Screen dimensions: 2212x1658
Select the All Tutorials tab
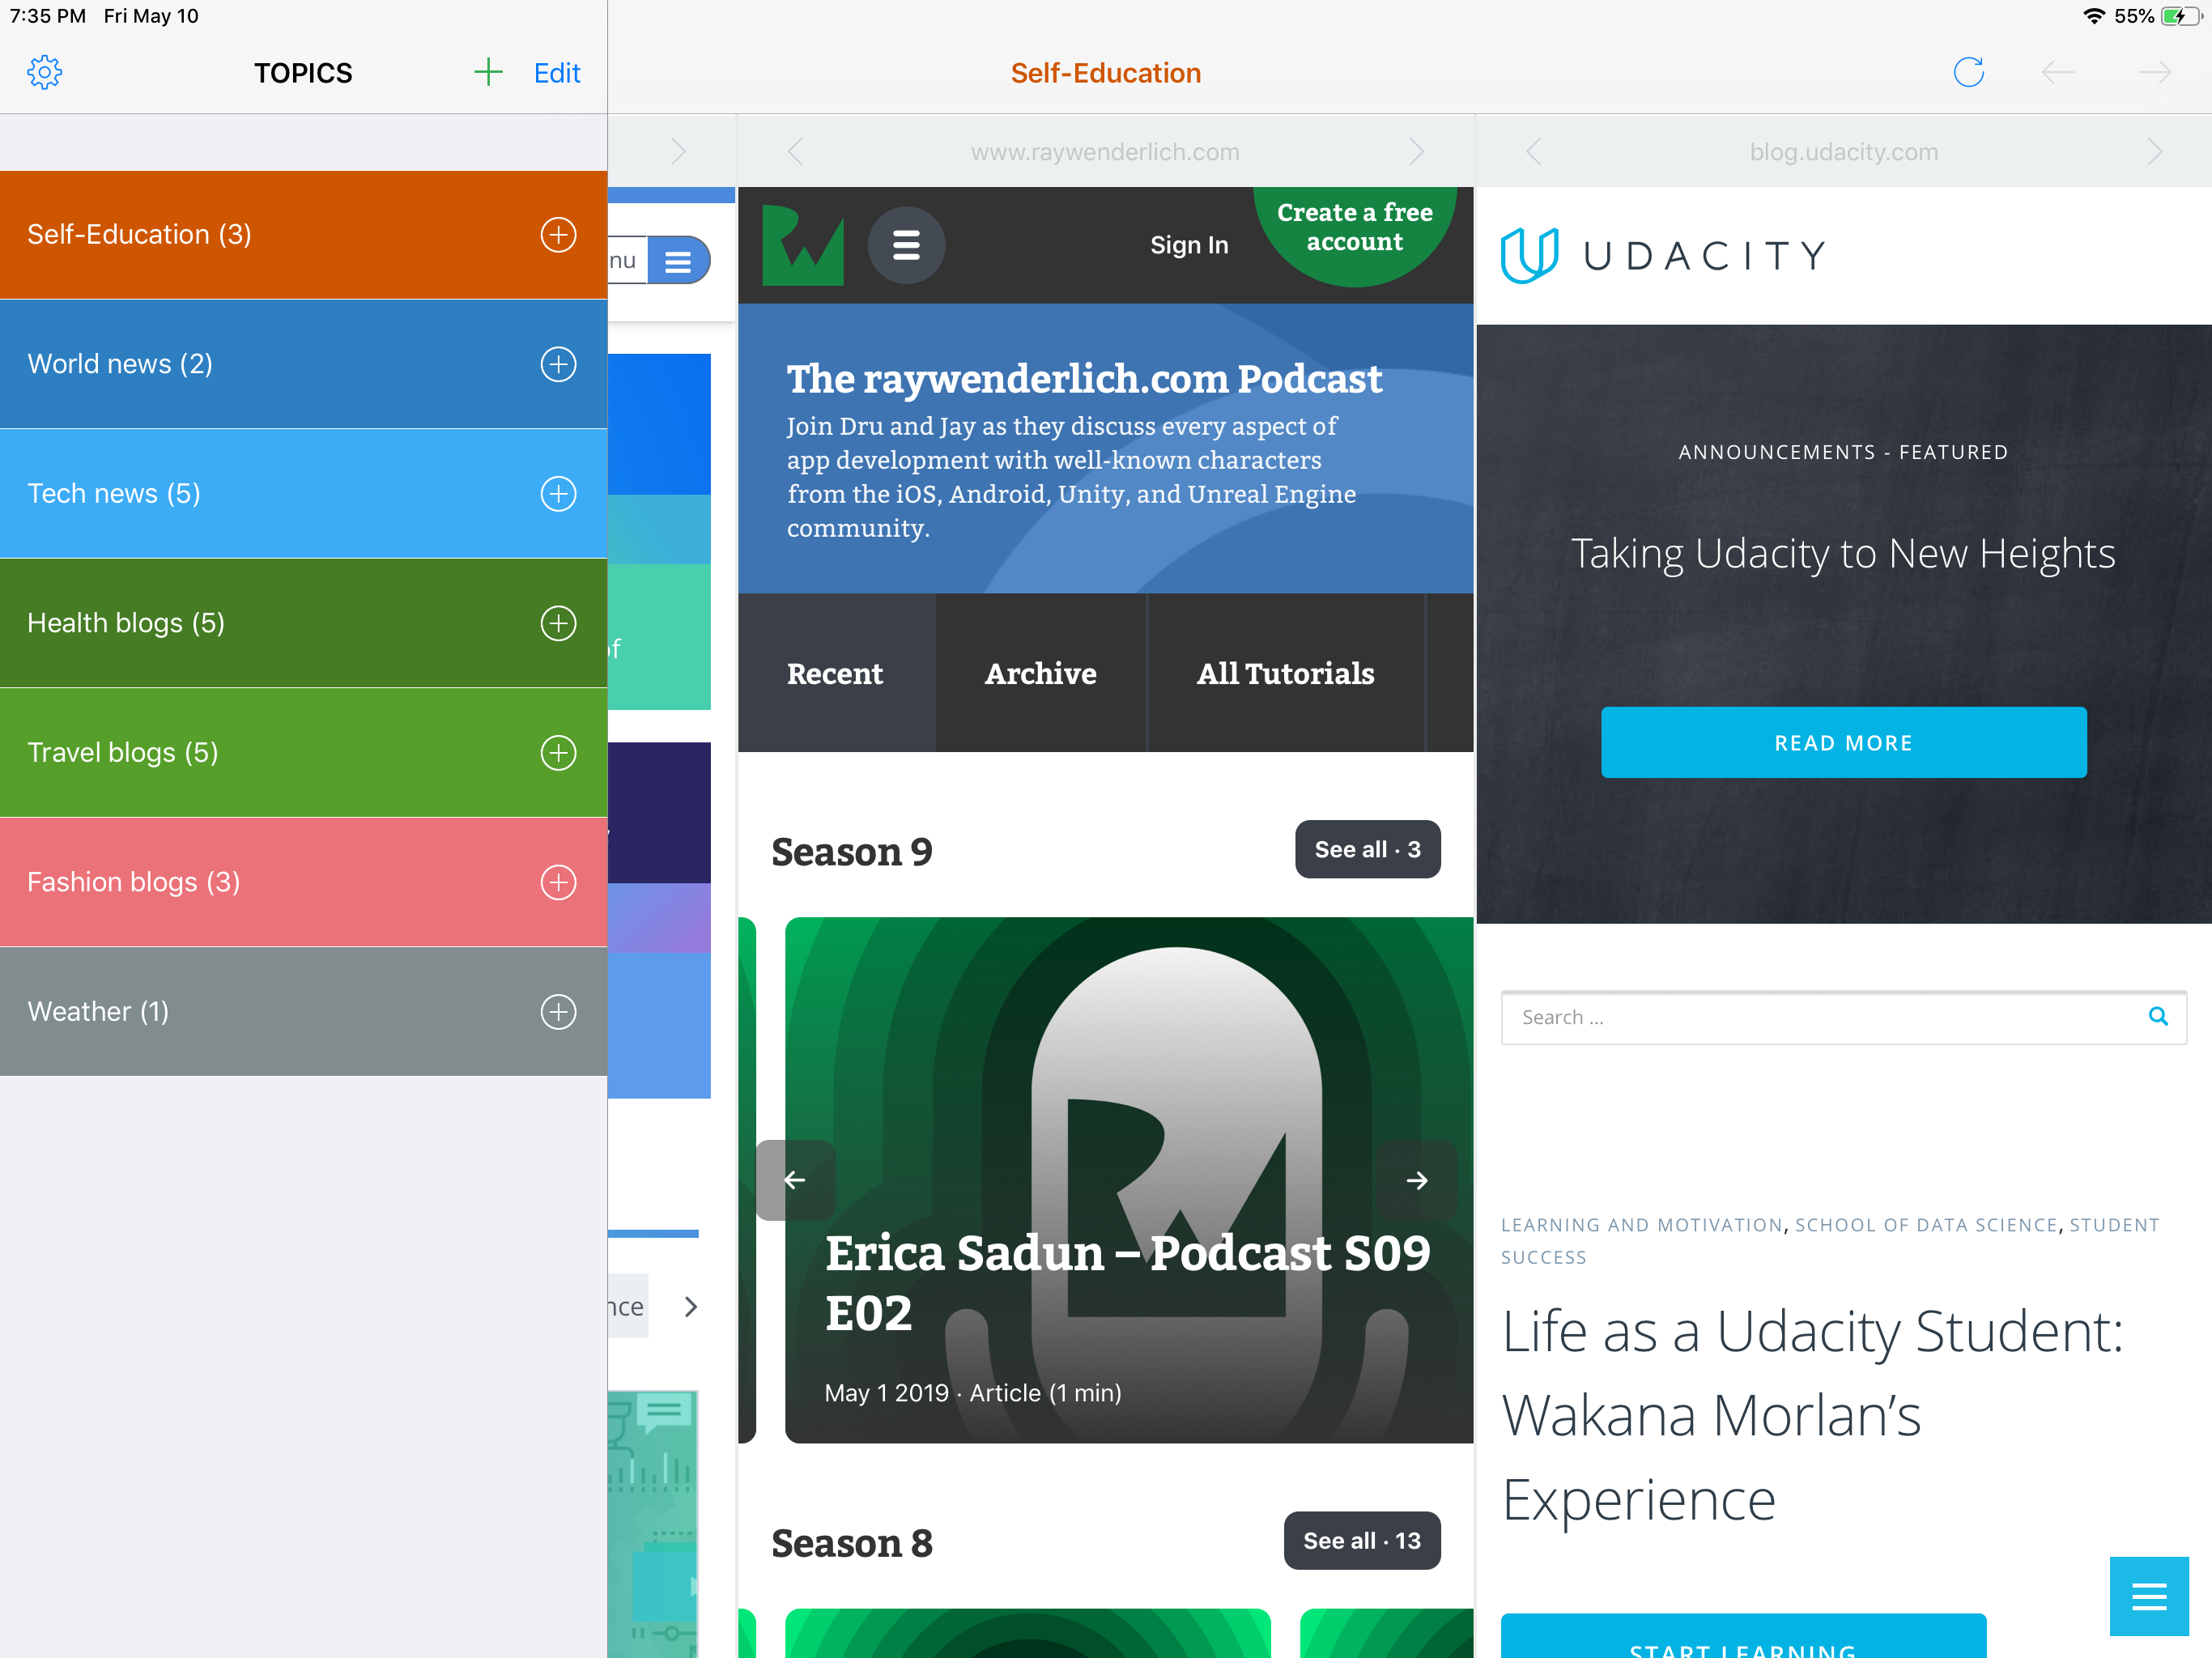(1285, 673)
